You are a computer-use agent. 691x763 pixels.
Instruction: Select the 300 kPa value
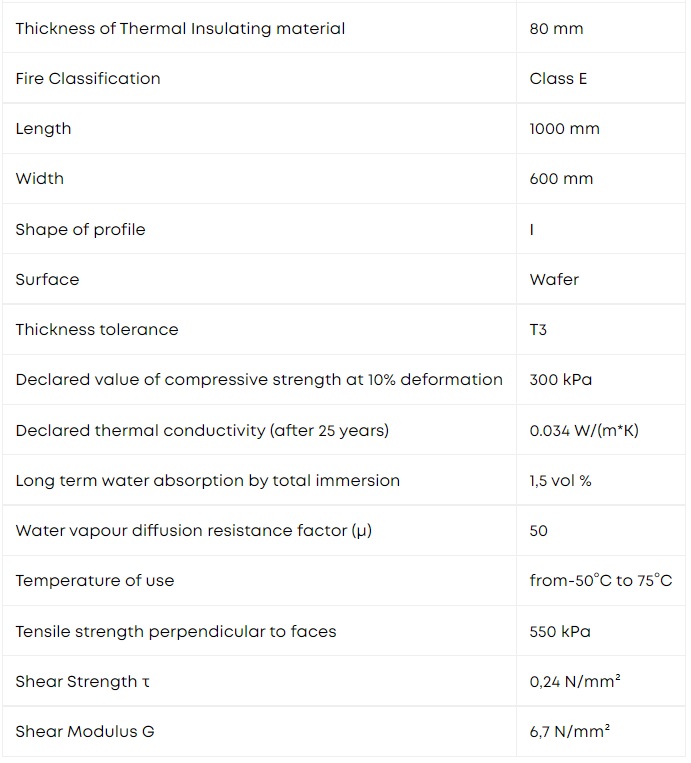click(561, 380)
